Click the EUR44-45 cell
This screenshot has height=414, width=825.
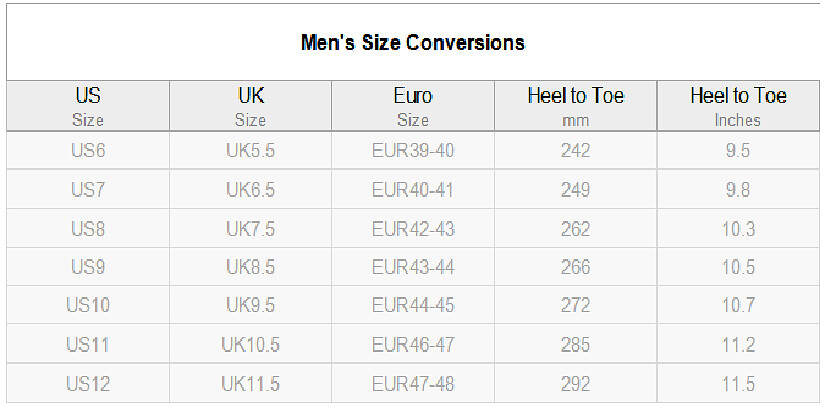pyautogui.click(x=412, y=306)
